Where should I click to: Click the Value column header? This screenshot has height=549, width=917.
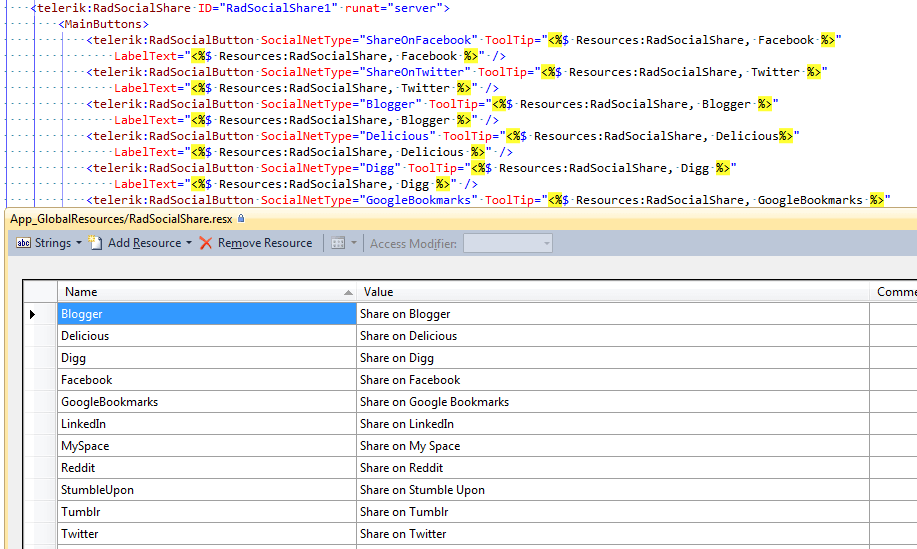coord(612,291)
